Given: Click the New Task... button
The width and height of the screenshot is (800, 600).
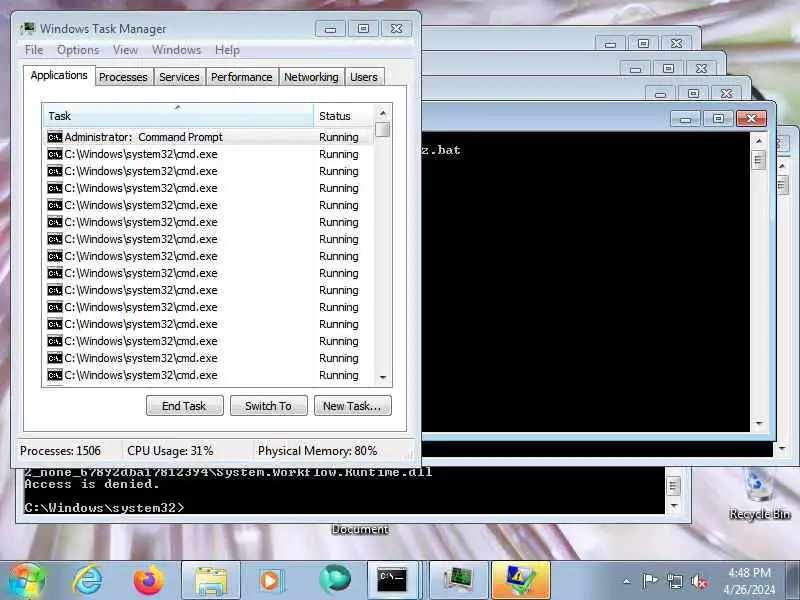Looking at the screenshot, I should coord(353,406).
